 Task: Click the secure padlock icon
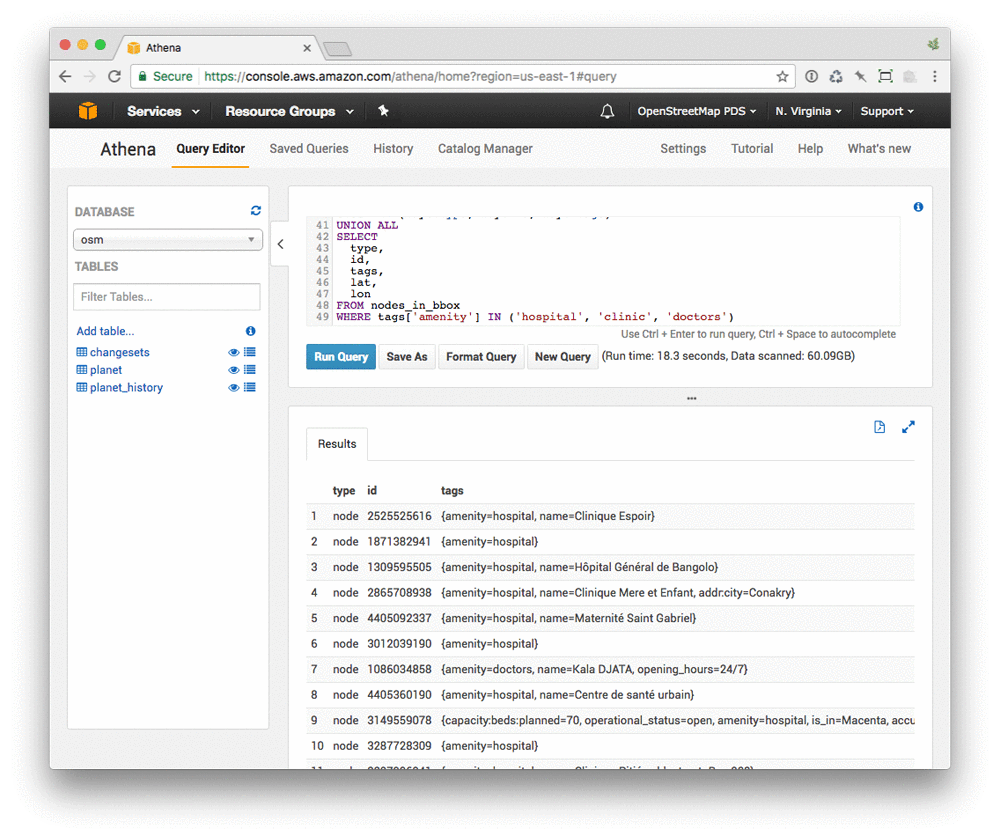[143, 77]
